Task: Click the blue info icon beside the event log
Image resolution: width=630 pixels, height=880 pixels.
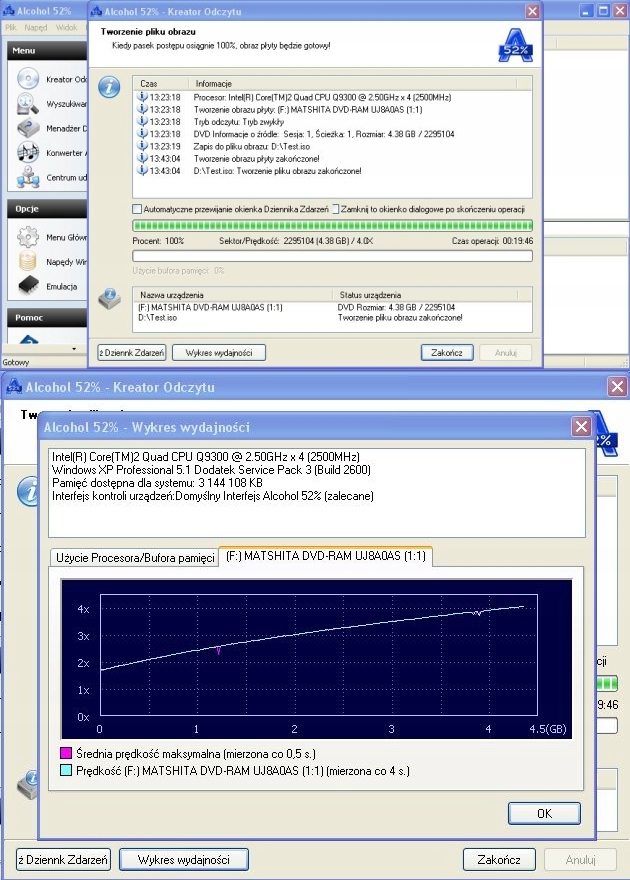Action: point(109,87)
